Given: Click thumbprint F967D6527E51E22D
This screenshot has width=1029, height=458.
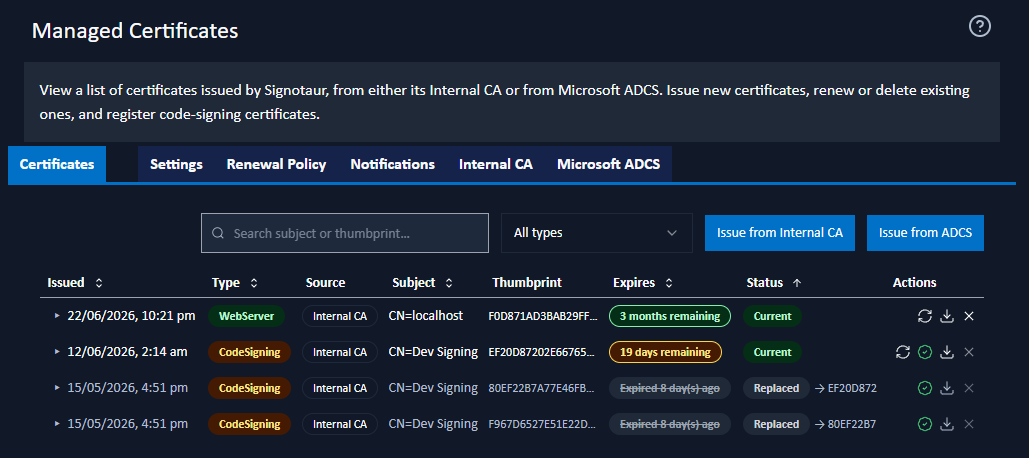Looking at the screenshot, I should pyautogui.click(x=543, y=425).
